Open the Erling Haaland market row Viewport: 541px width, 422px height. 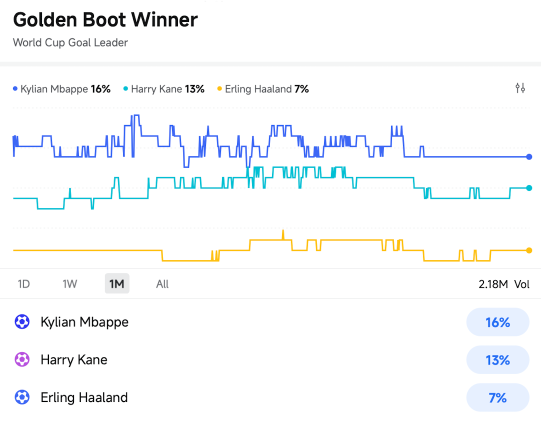click(270, 397)
